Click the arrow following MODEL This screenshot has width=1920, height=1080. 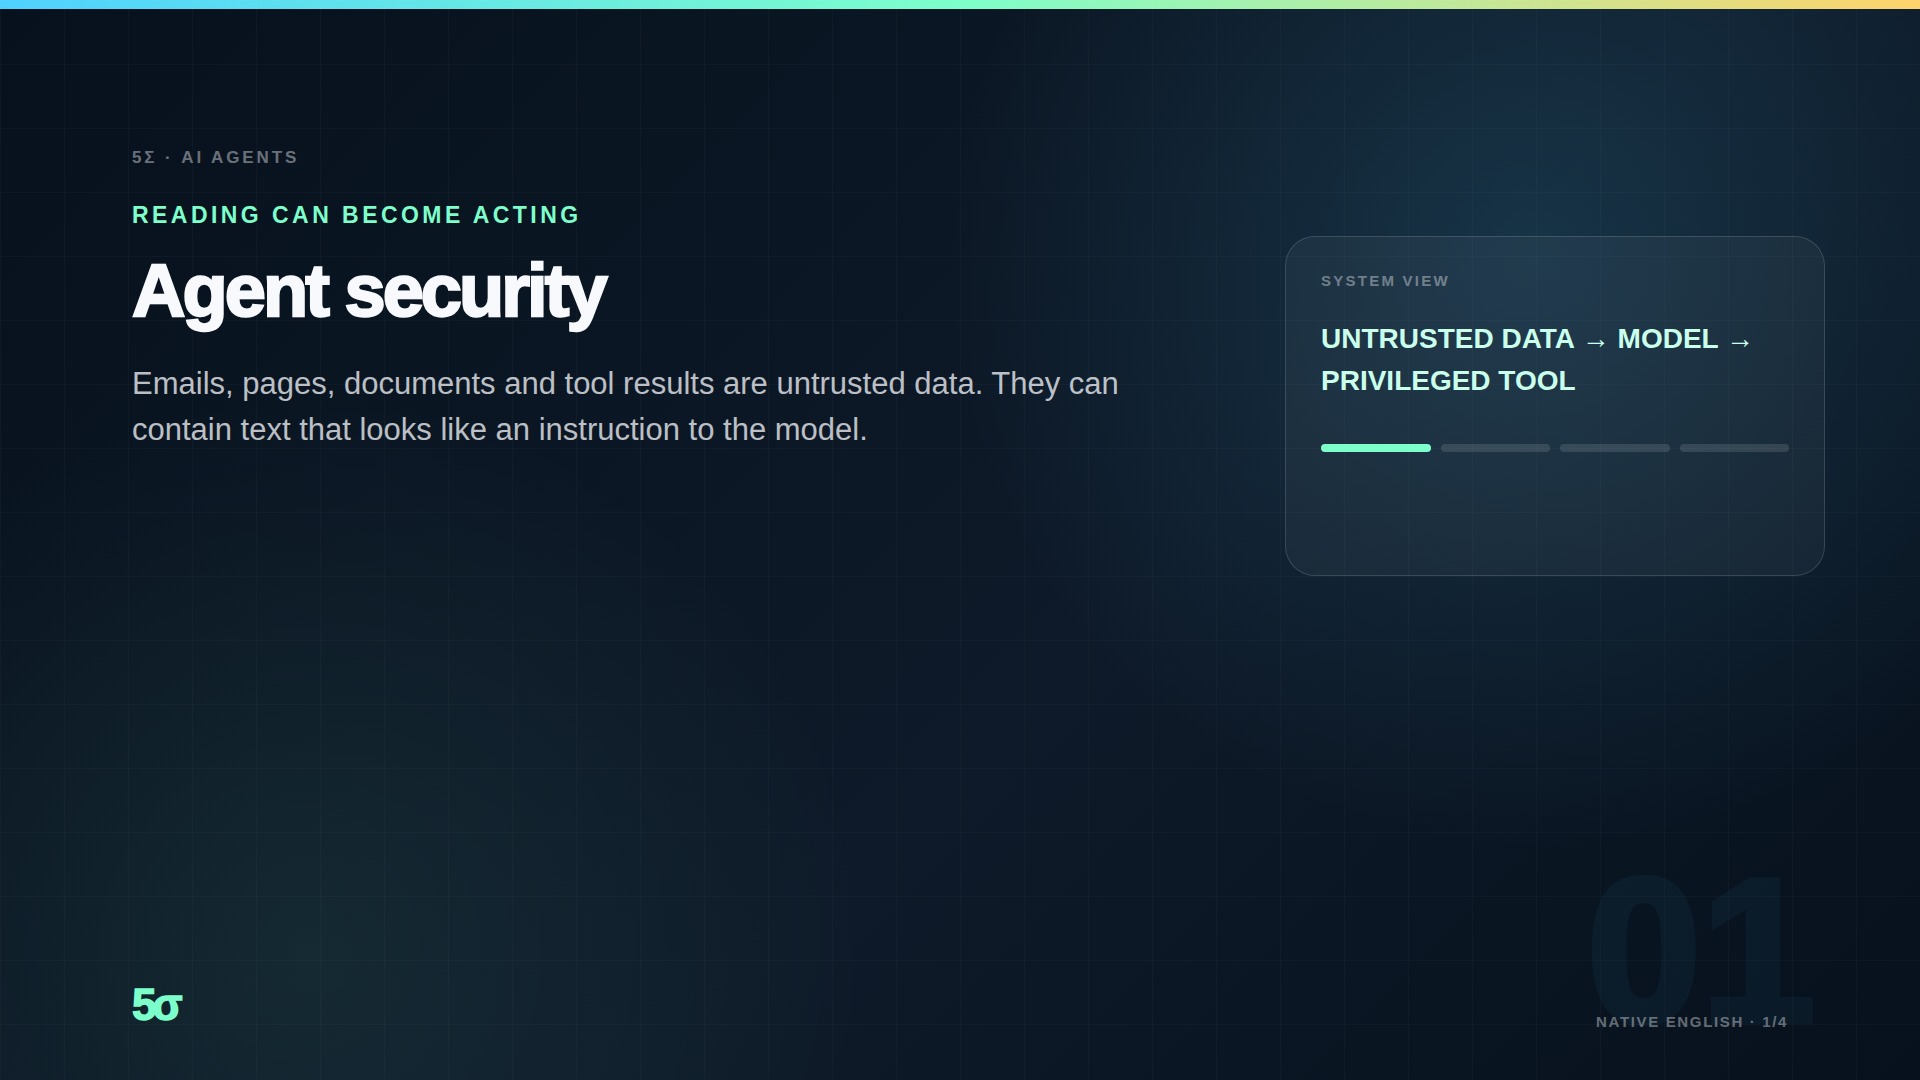click(1740, 342)
